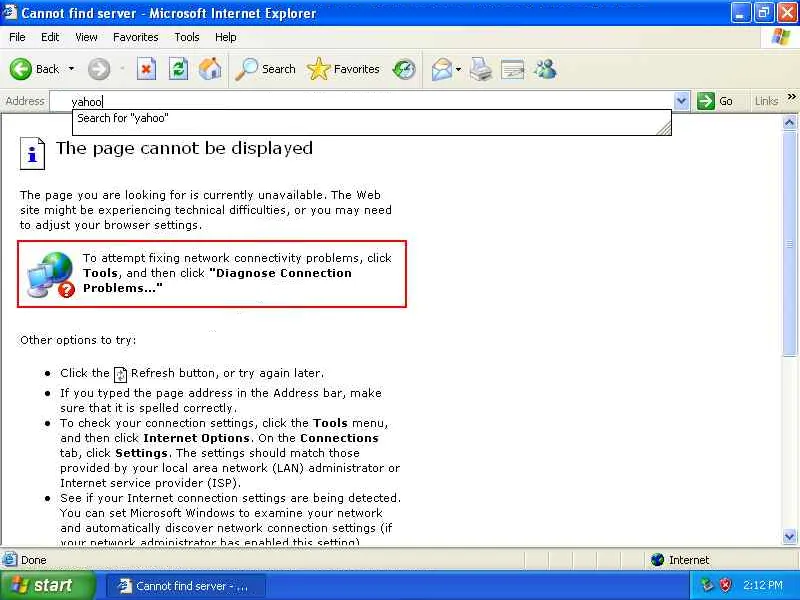The image size is (800, 600).
Task: Open the View menu
Action: [x=86, y=37]
